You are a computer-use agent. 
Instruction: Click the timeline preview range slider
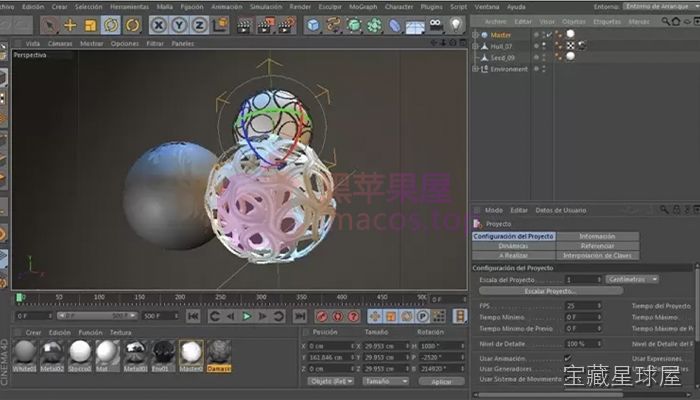click(x=97, y=316)
